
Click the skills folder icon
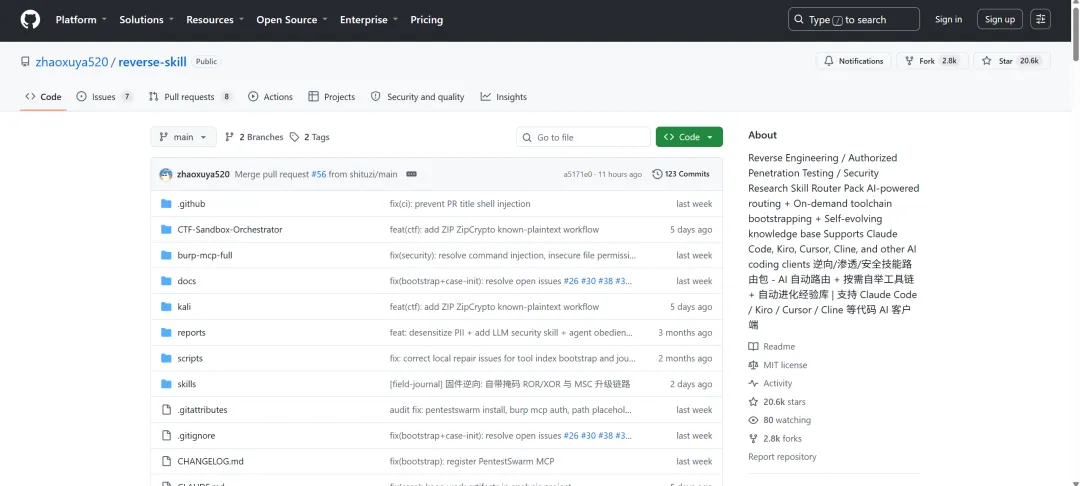[x=166, y=384]
